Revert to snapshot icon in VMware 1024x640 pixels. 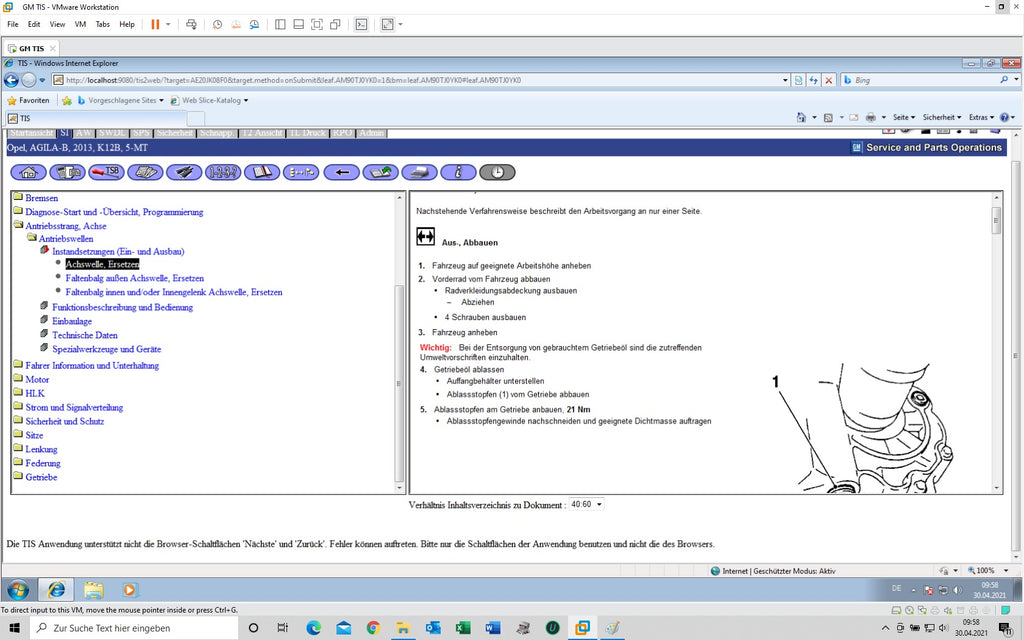pos(236,24)
